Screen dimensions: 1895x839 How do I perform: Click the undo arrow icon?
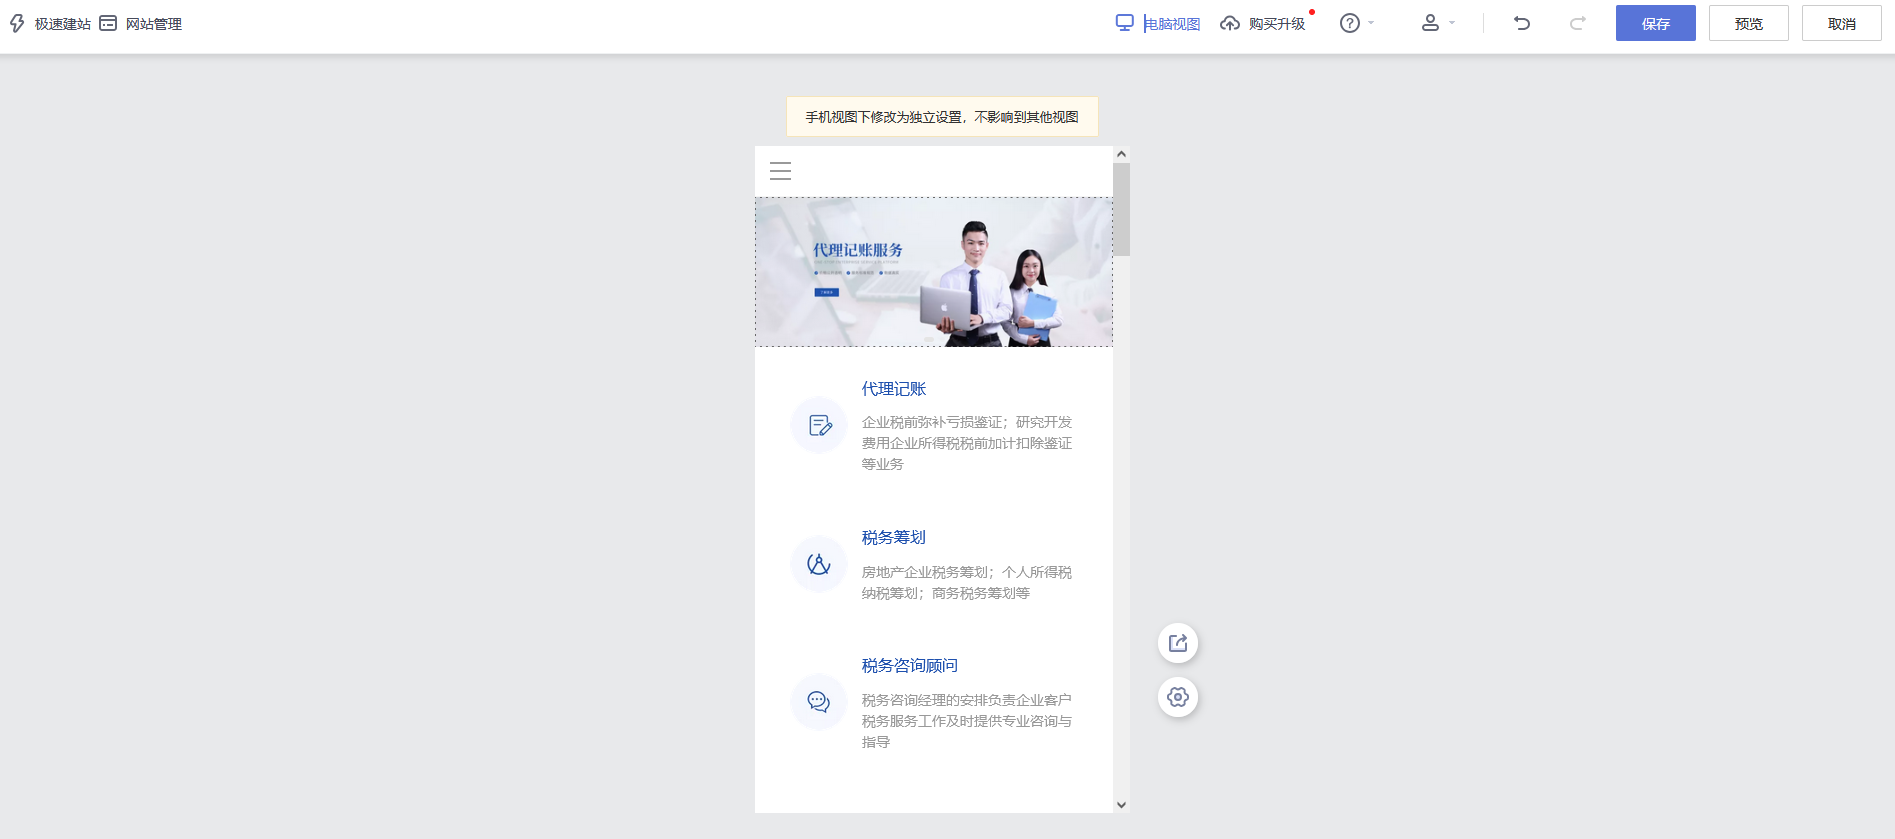pyautogui.click(x=1521, y=23)
